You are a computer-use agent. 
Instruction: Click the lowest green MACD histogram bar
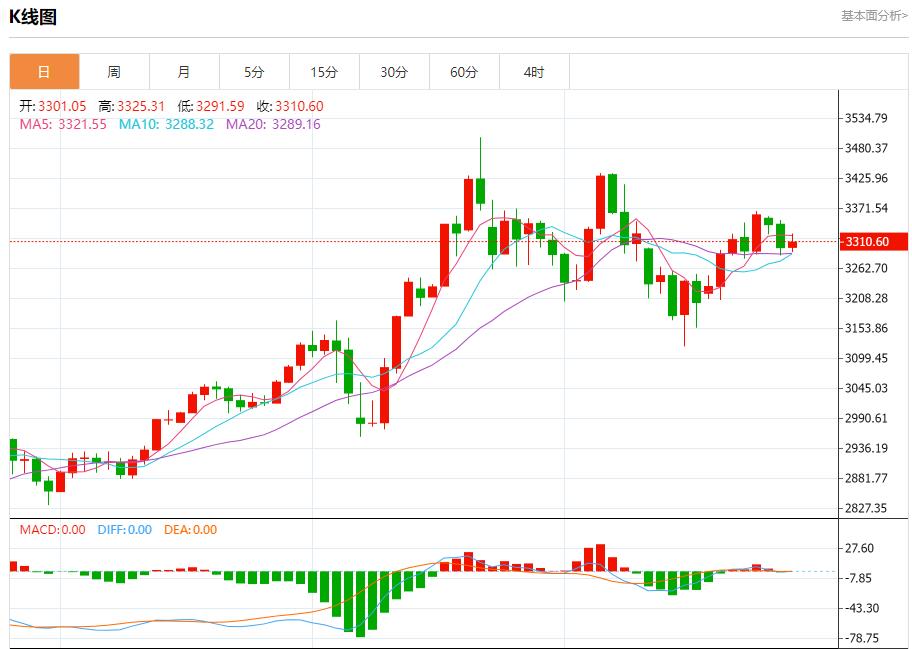[360, 604]
